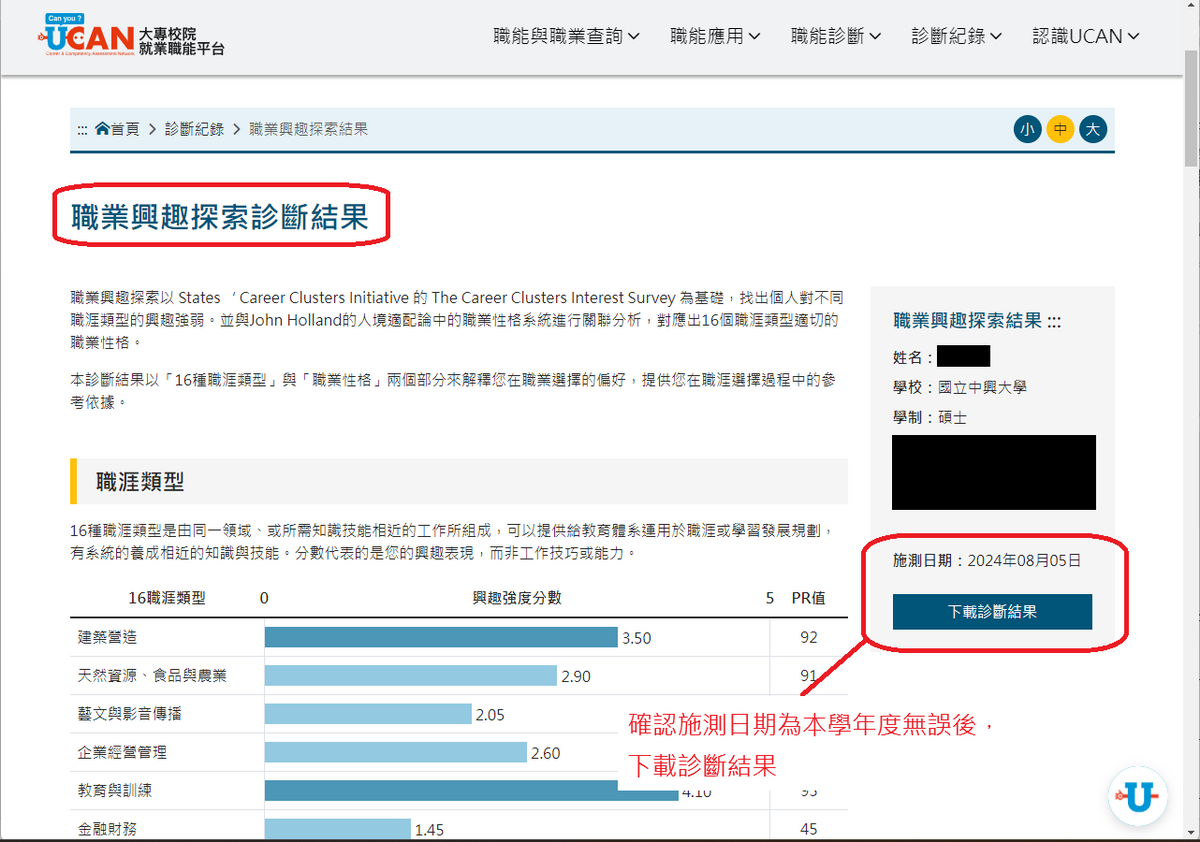Expand the 職能診斷 menu
Viewport: 1200px width, 842px height.
click(x=836, y=36)
